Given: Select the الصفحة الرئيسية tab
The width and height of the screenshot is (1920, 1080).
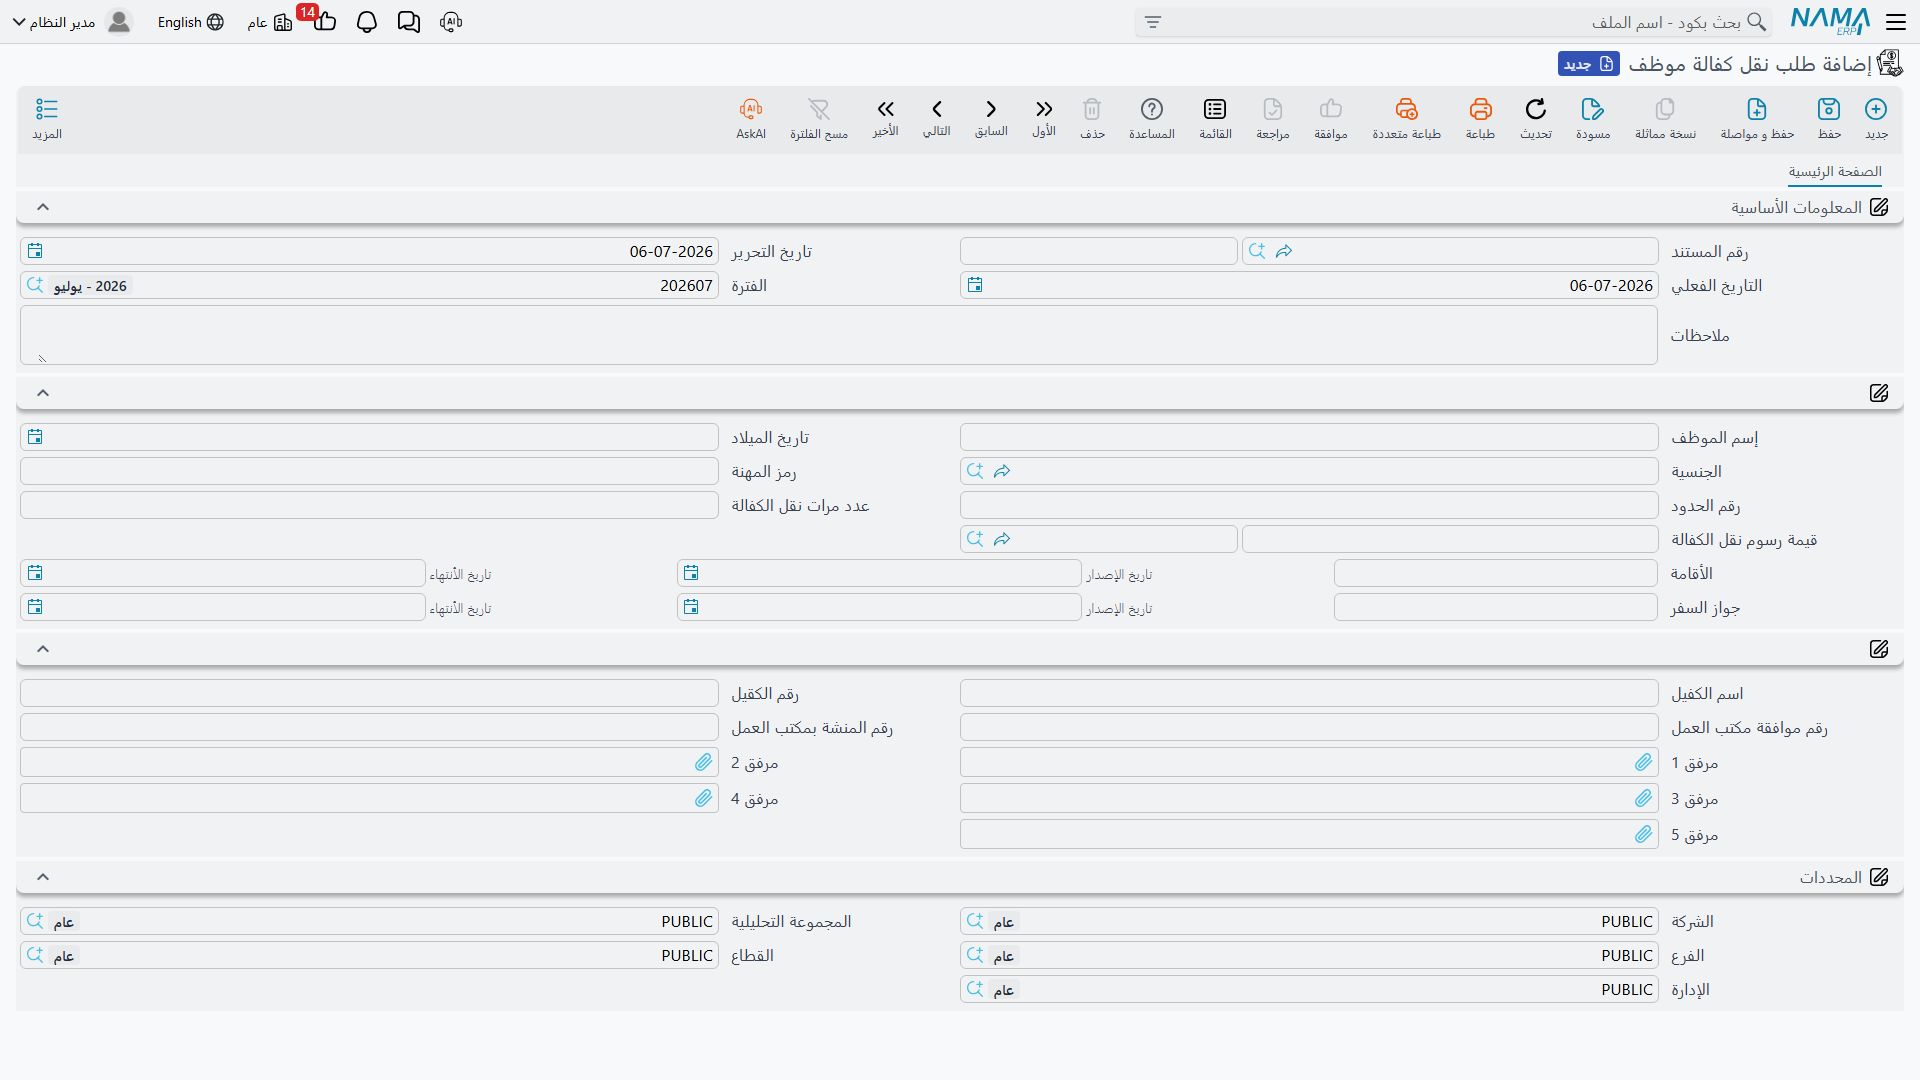Looking at the screenshot, I should pyautogui.click(x=1835, y=172).
